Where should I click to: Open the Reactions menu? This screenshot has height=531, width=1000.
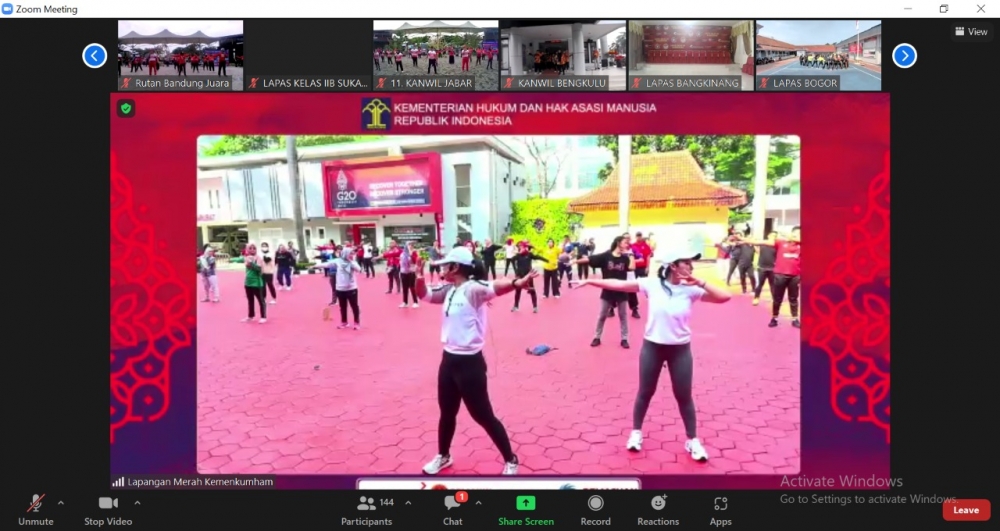coord(658,510)
